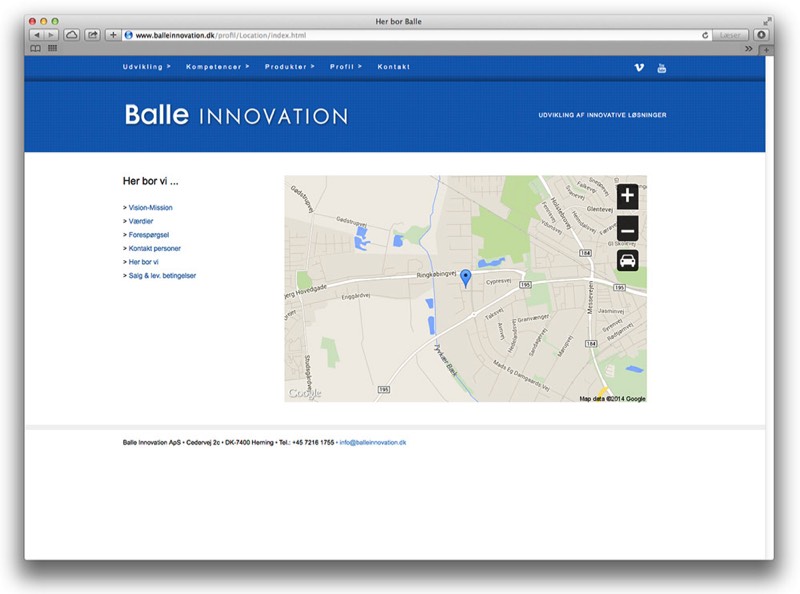Zoom in the map with plus button
Image resolution: width=800 pixels, height=594 pixels.
point(628,196)
